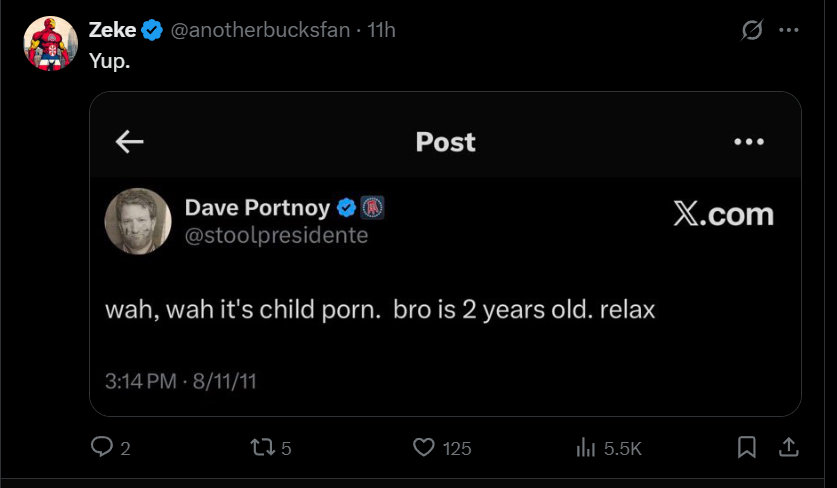Click the blue verified badge beside Dave Portnoy
Viewport: 837px width, 488px height.
click(x=347, y=208)
